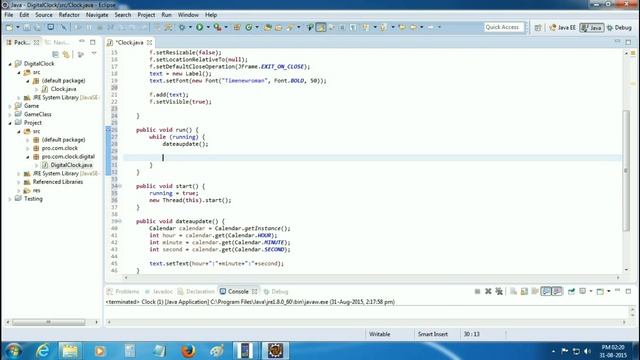Toggle Show Console on standard error
The image size is (640, 360).
557,291
